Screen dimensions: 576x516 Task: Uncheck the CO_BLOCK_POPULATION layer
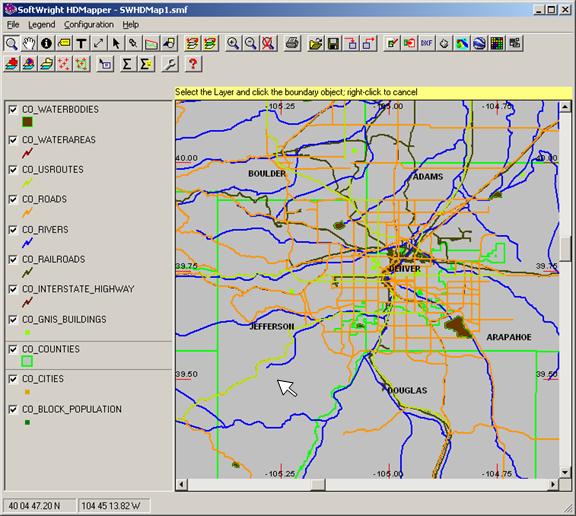pos(13,409)
